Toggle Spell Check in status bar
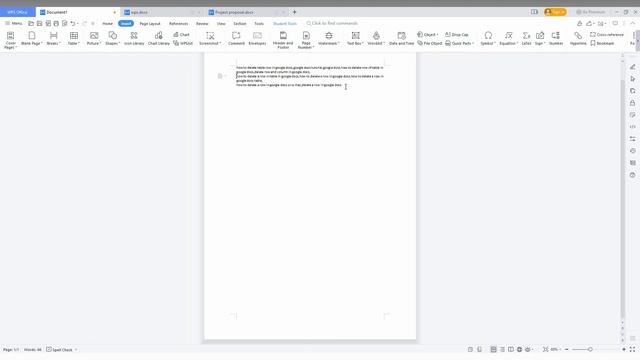The width and height of the screenshot is (640, 360). [60, 350]
